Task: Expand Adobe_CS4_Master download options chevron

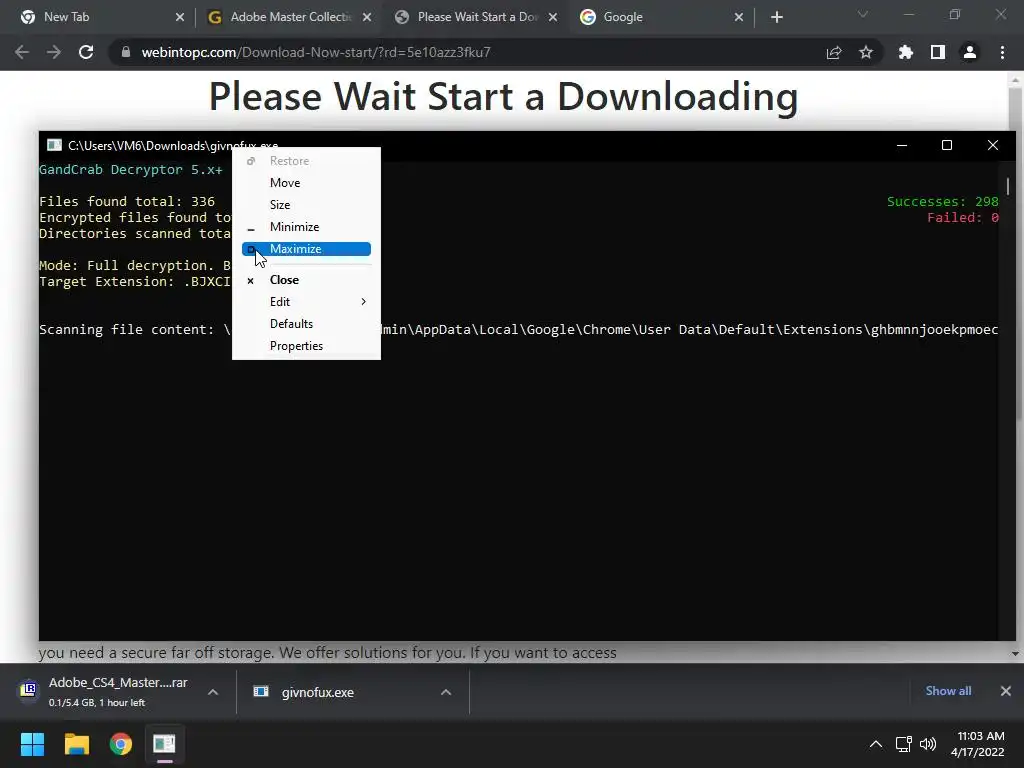Action: (x=213, y=692)
